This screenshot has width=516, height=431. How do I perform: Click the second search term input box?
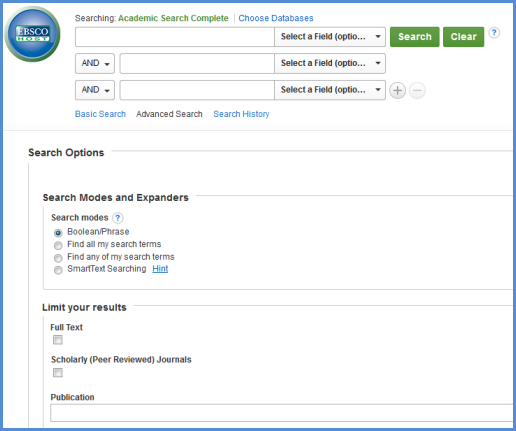[197, 63]
